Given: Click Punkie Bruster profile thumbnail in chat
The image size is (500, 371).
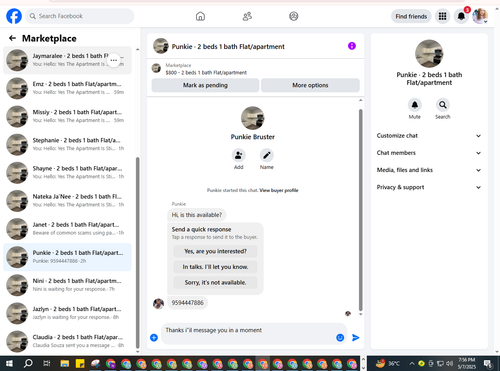Looking at the screenshot, I should click(253, 118).
